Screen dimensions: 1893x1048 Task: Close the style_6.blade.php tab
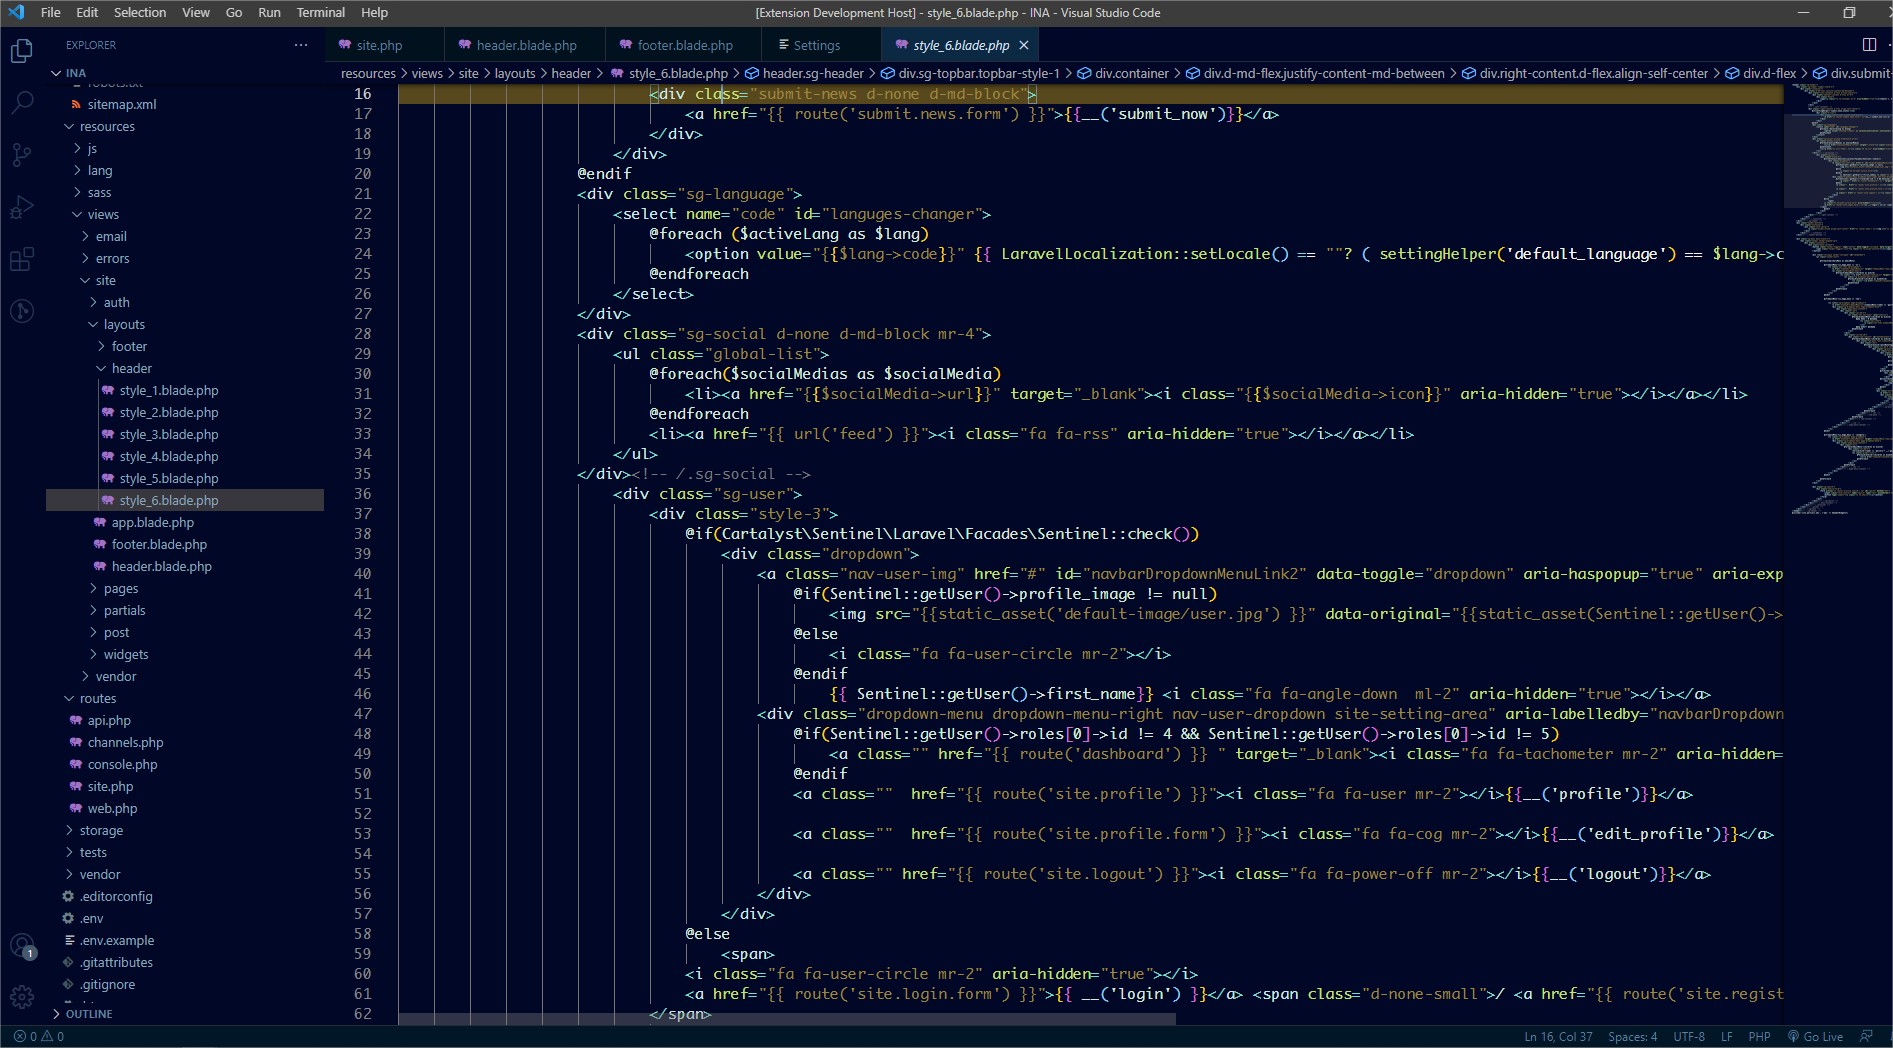point(1023,45)
